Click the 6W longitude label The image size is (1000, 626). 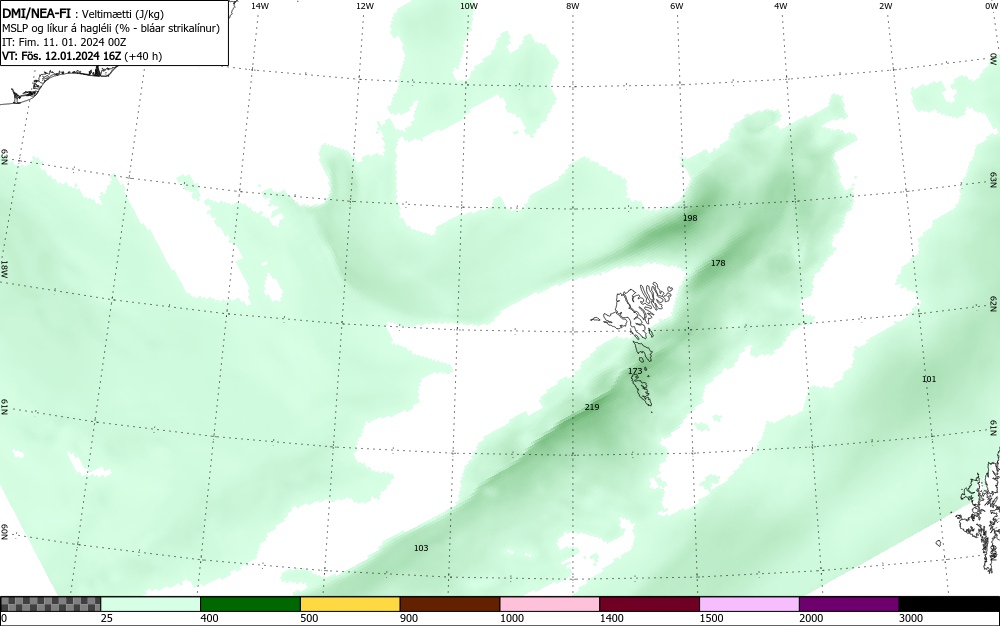pos(677,6)
